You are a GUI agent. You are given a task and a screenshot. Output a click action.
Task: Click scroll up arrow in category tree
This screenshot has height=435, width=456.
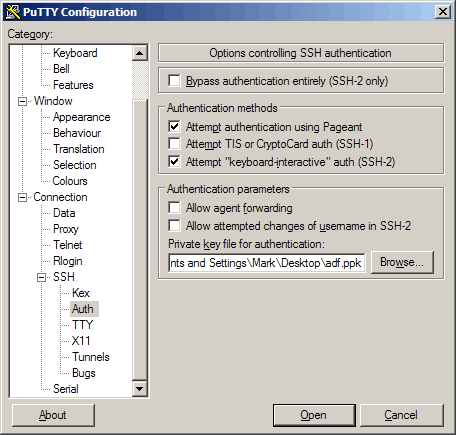click(x=140, y=53)
